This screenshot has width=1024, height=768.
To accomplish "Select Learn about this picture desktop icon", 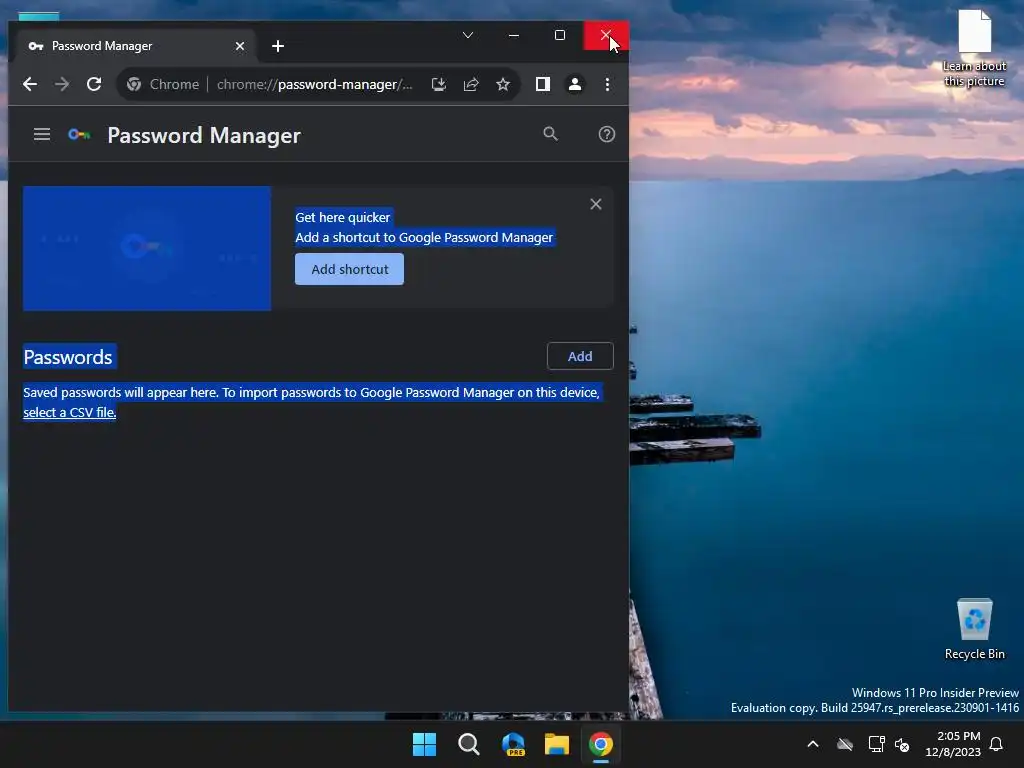I will (x=974, y=49).
